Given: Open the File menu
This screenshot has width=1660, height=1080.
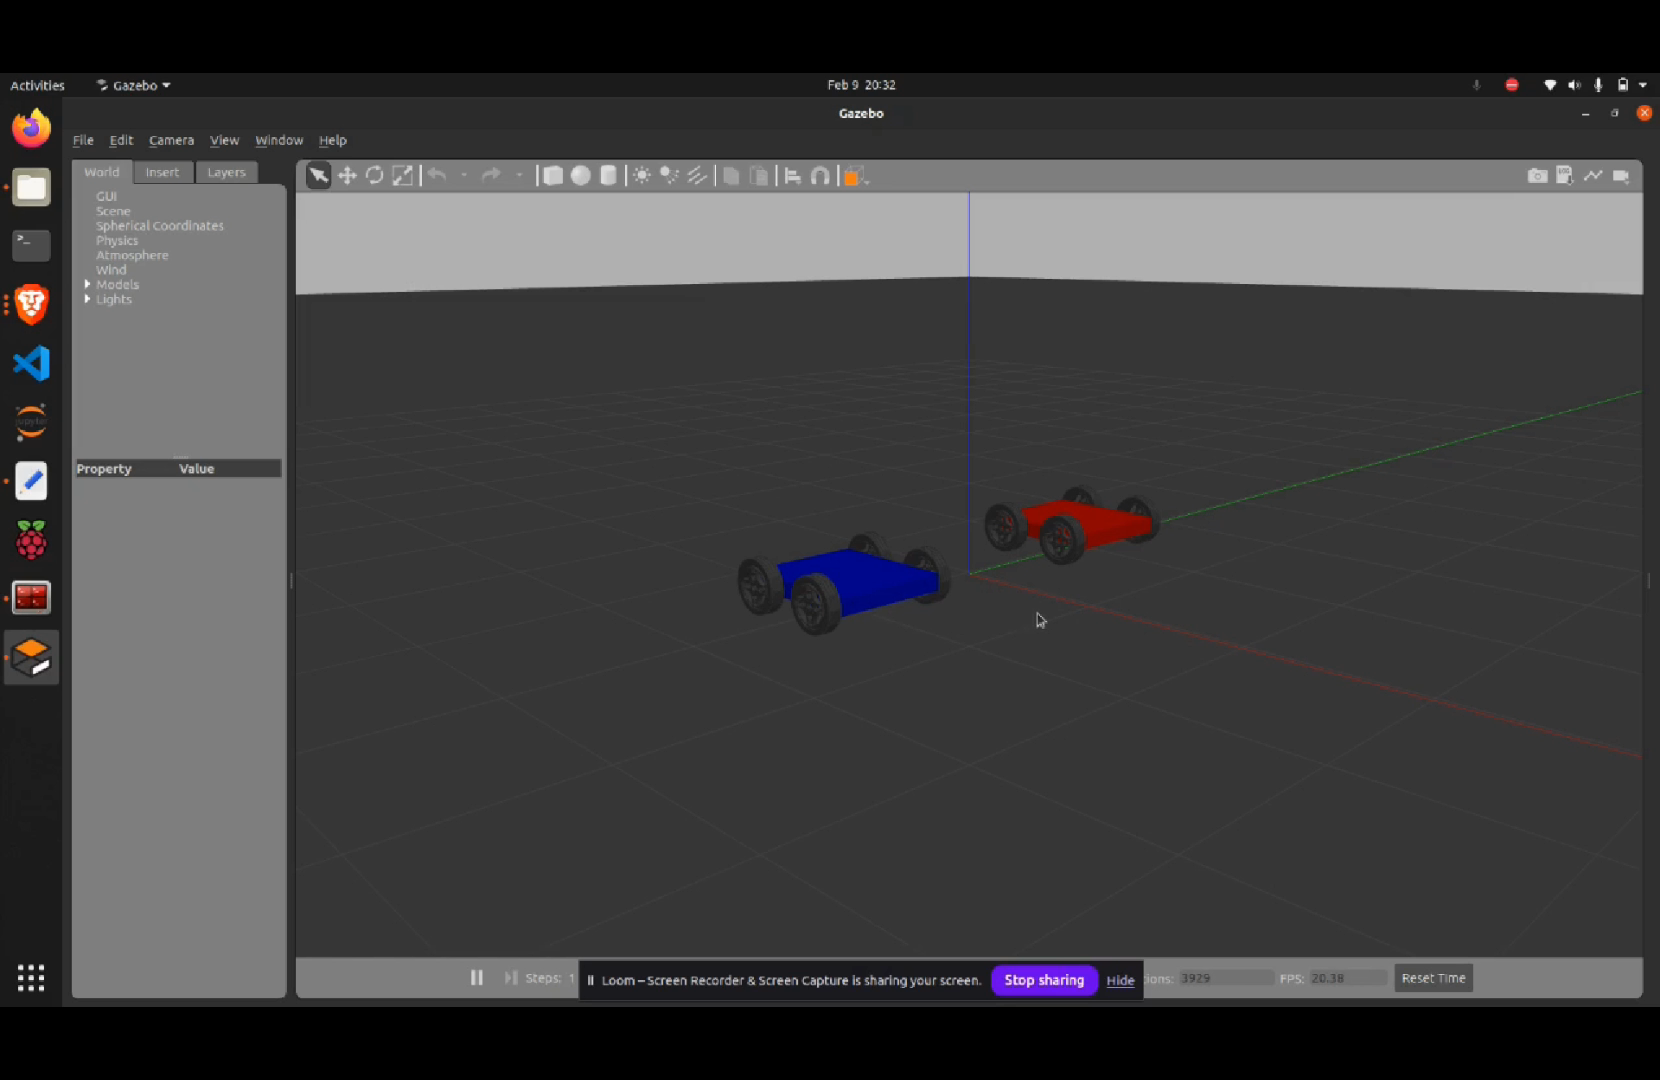Looking at the screenshot, I should [83, 140].
